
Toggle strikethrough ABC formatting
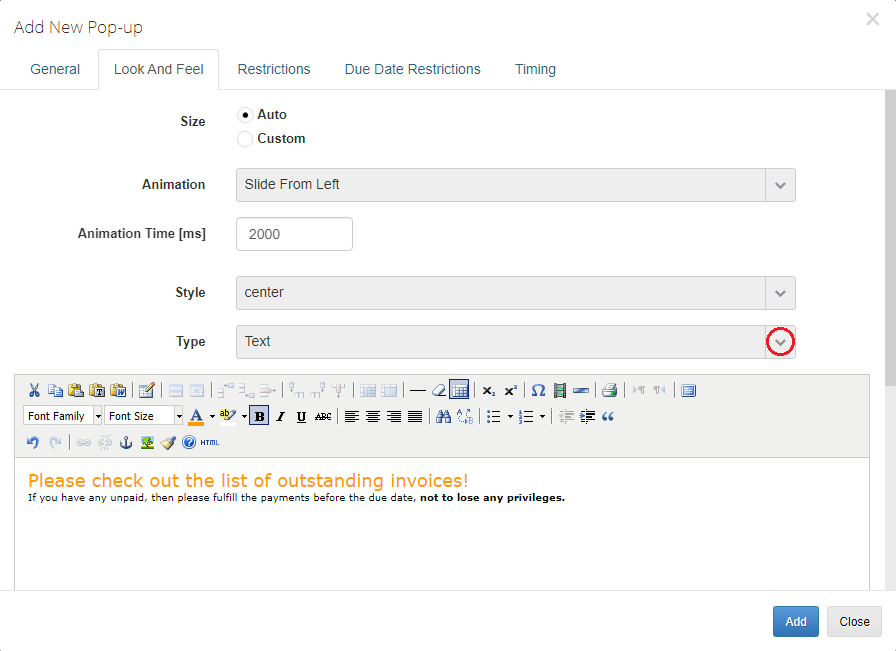pos(323,417)
